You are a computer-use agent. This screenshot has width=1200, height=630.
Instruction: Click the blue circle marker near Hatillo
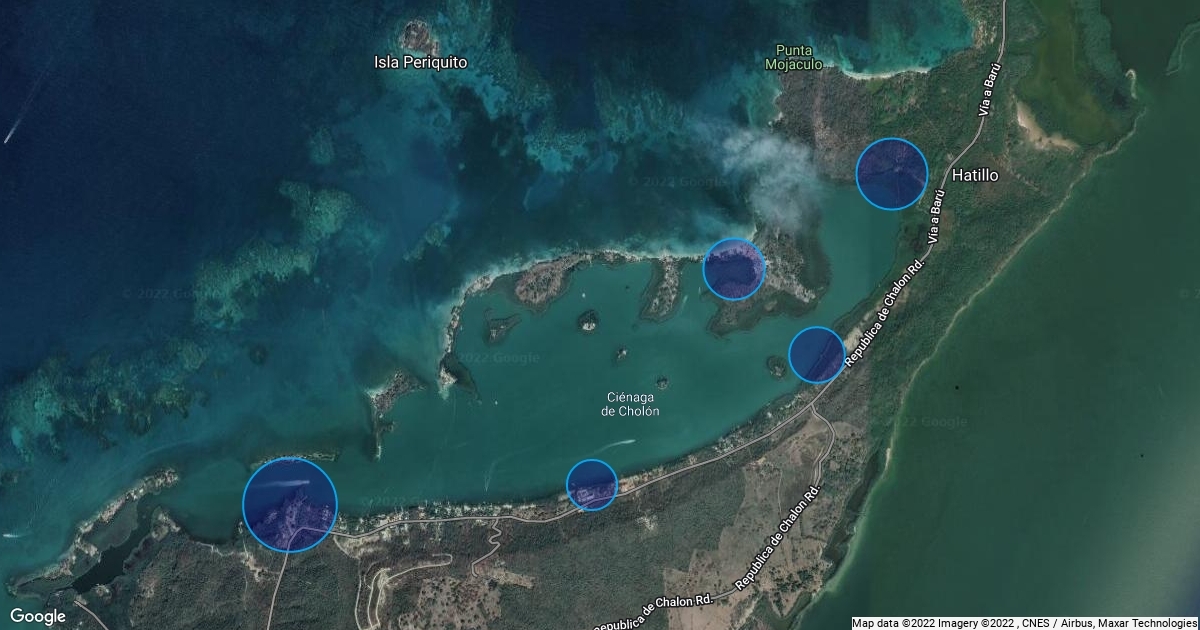click(892, 174)
